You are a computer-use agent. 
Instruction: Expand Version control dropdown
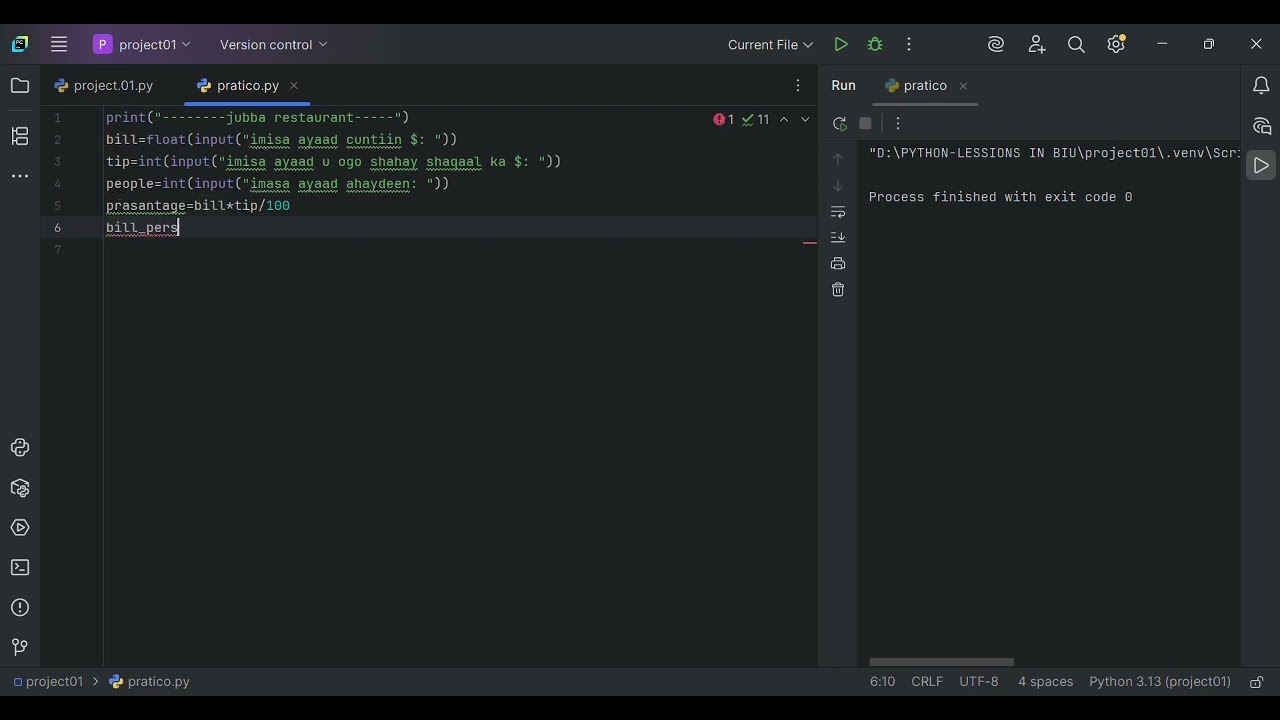coord(273,44)
